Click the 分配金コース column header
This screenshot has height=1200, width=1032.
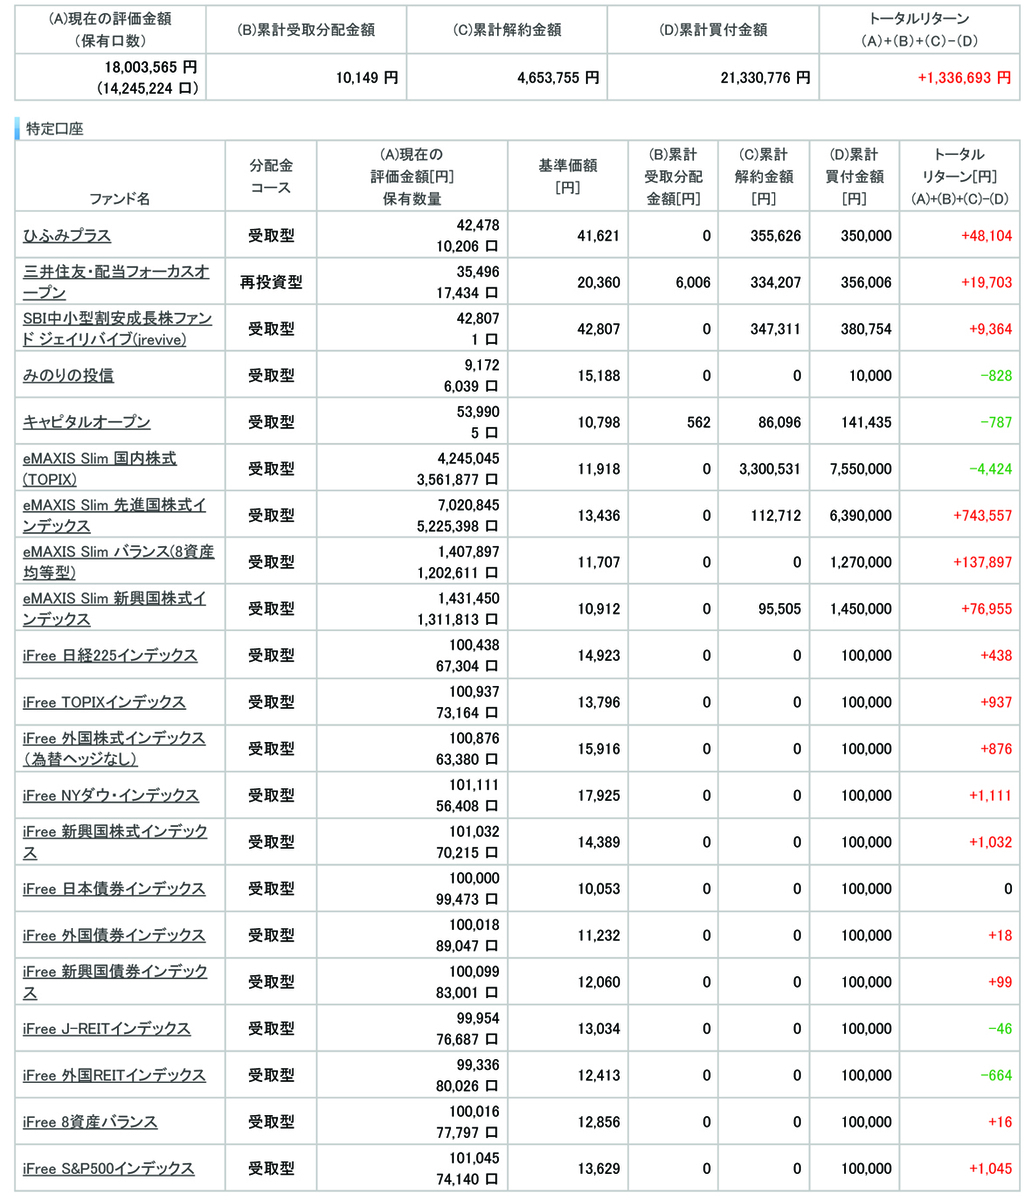point(271,176)
